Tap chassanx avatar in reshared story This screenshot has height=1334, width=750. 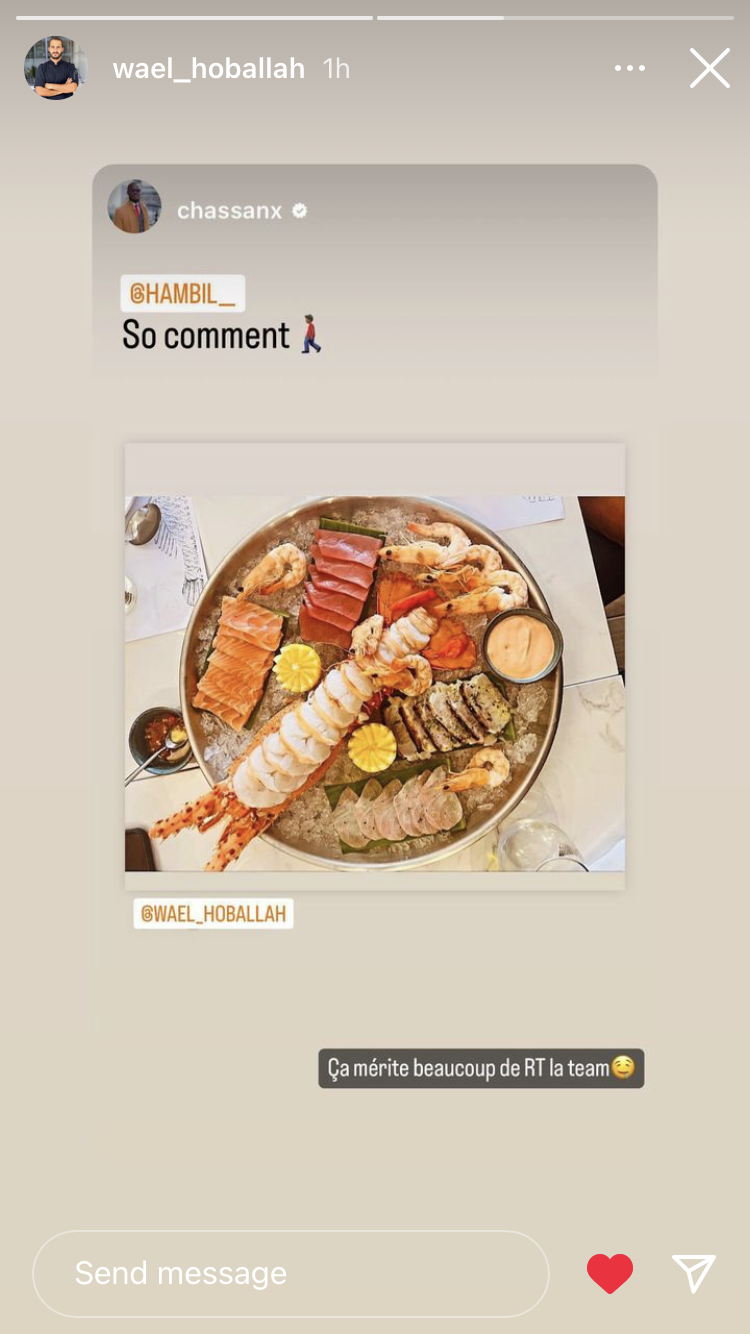point(135,207)
